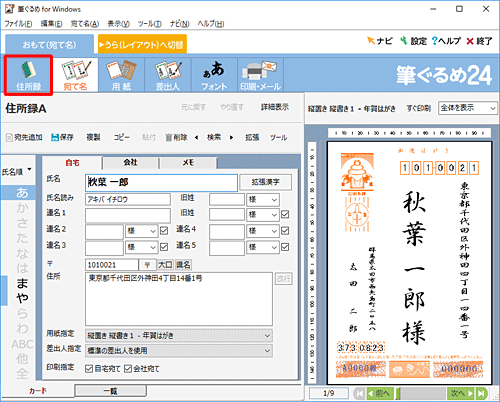This screenshot has height=402, width=500.
Task: Open the ファイル menu
Action: point(18,24)
